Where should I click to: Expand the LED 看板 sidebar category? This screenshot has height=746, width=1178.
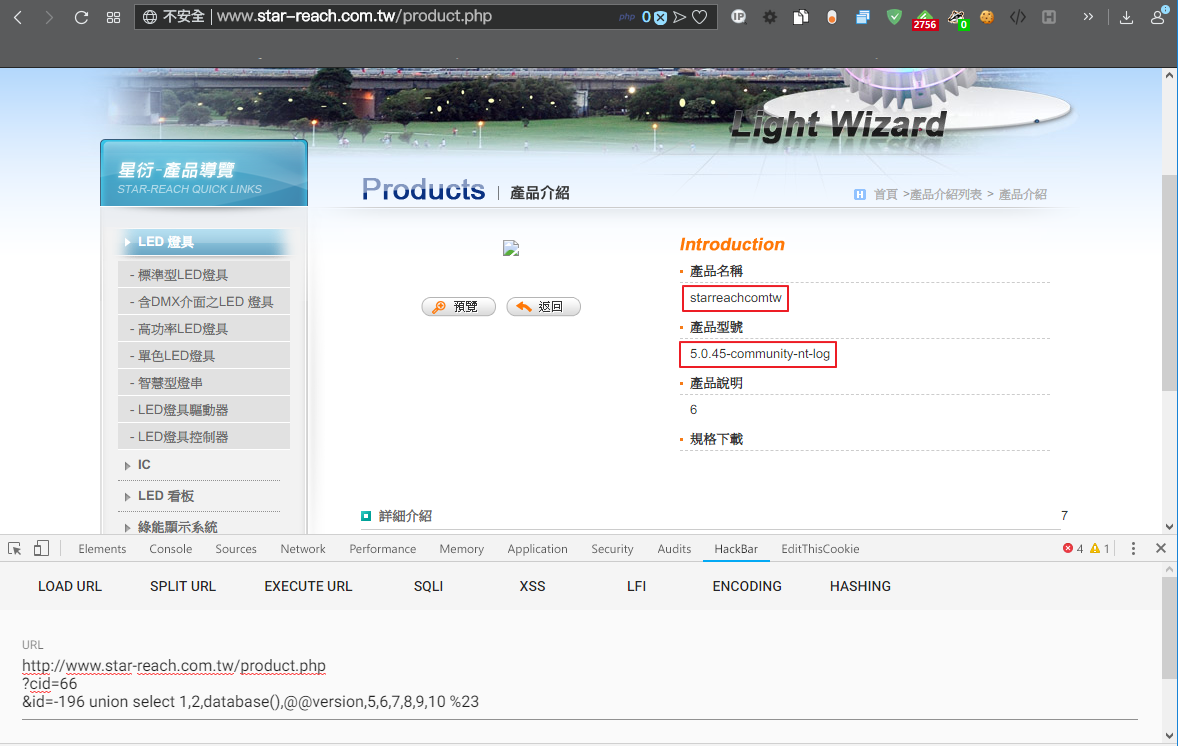click(159, 496)
